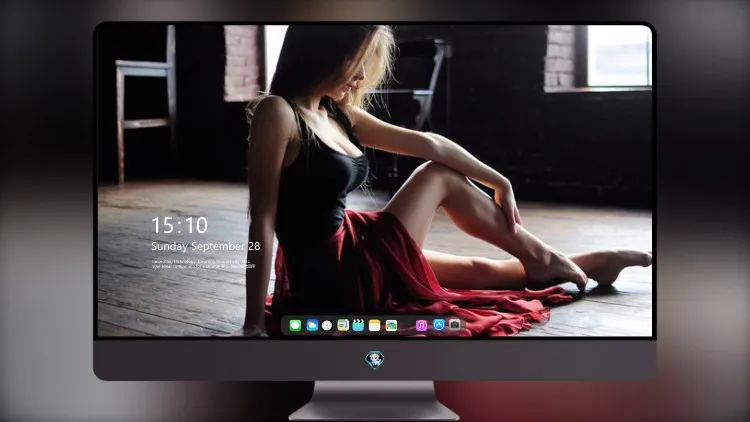Launch the Weather app from the dock

pos(312,325)
